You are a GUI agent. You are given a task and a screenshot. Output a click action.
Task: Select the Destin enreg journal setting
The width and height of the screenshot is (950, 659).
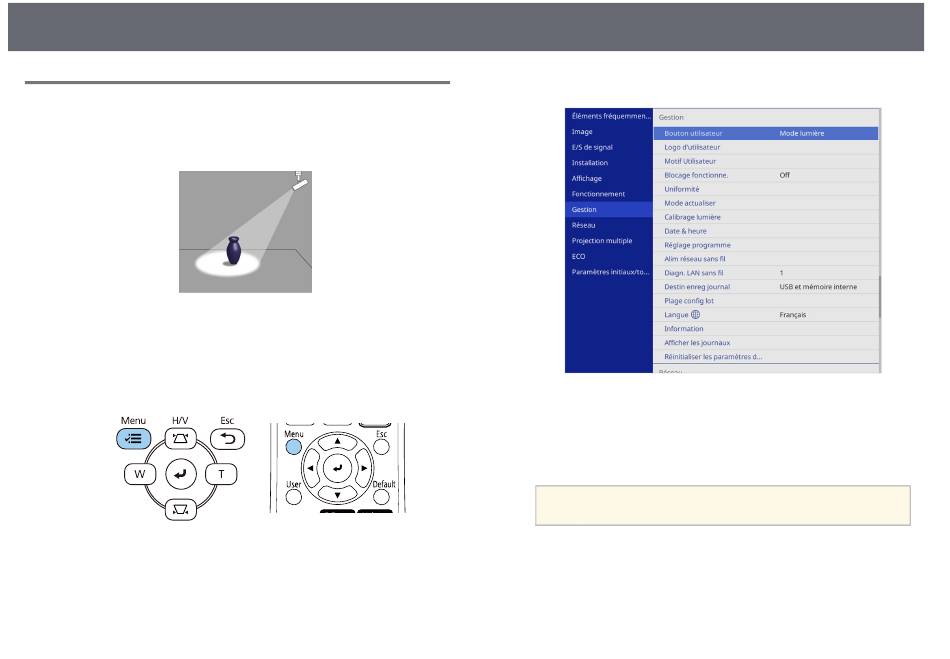point(766,286)
